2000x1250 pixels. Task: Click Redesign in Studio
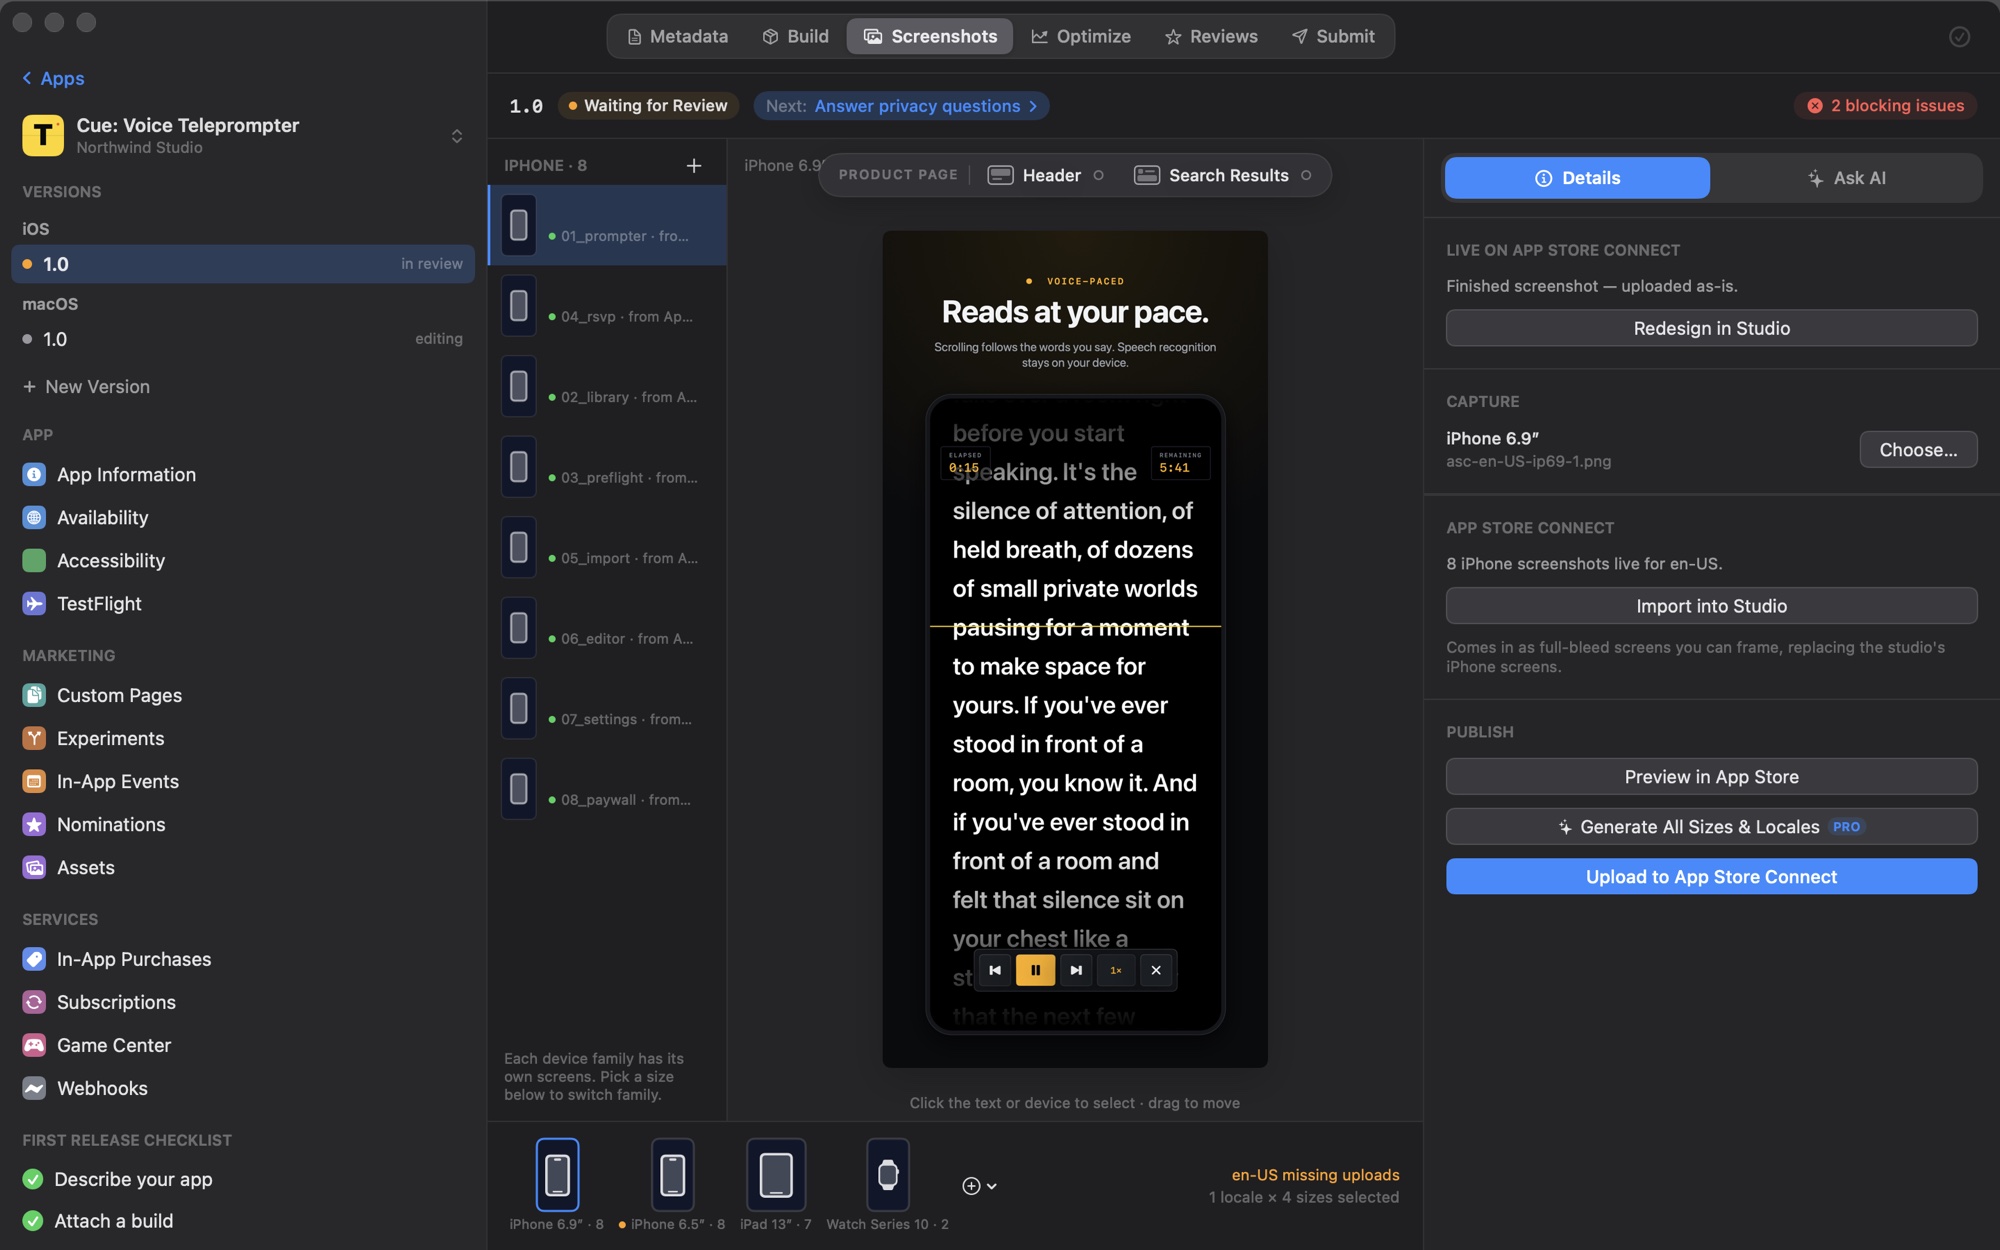[1711, 328]
